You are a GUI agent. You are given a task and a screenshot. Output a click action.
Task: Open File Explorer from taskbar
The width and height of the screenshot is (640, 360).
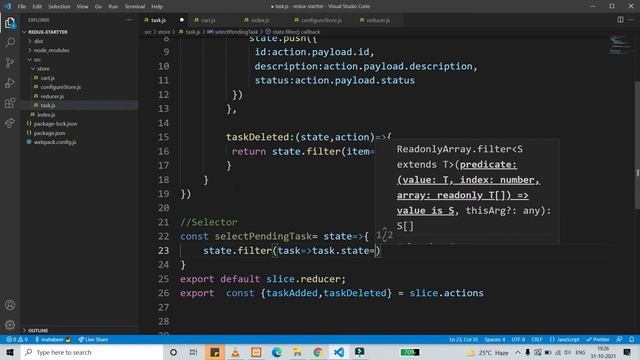pyautogui.click(x=297, y=352)
